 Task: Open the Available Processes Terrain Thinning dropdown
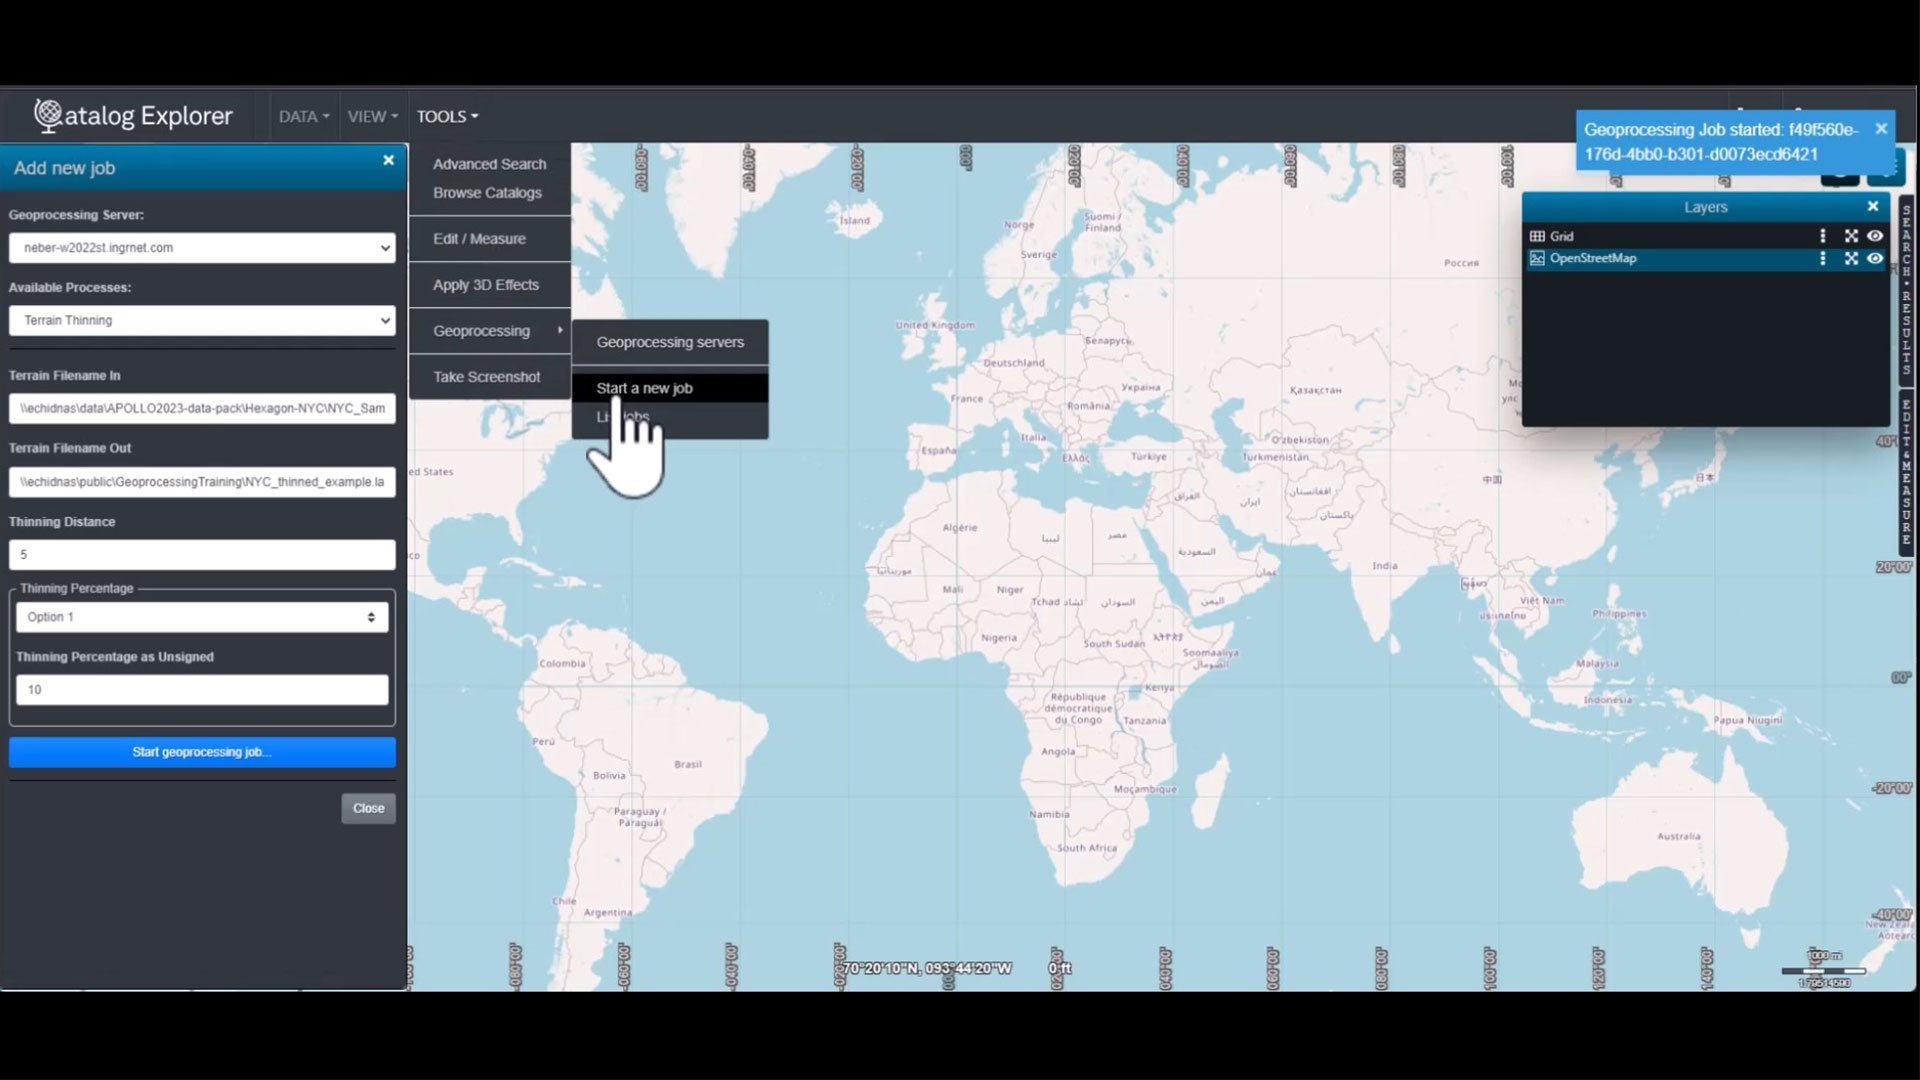[x=202, y=320]
